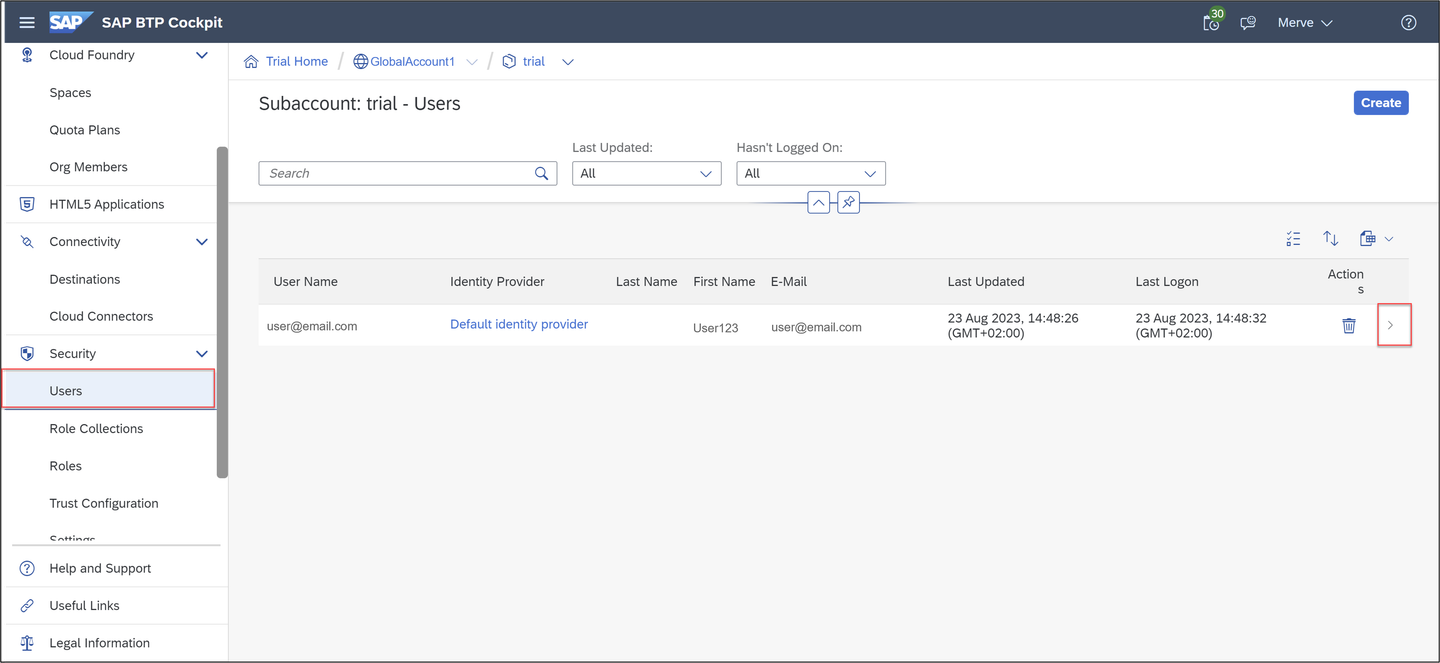1440x663 pixels.
Task: Click the Connectivity sidebar icon
Action: (27, 242)
